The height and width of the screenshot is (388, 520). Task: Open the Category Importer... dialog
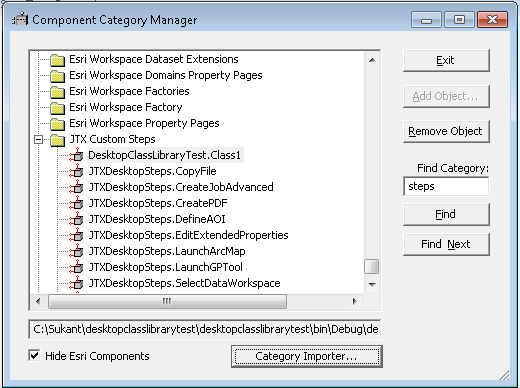point(307,356)
